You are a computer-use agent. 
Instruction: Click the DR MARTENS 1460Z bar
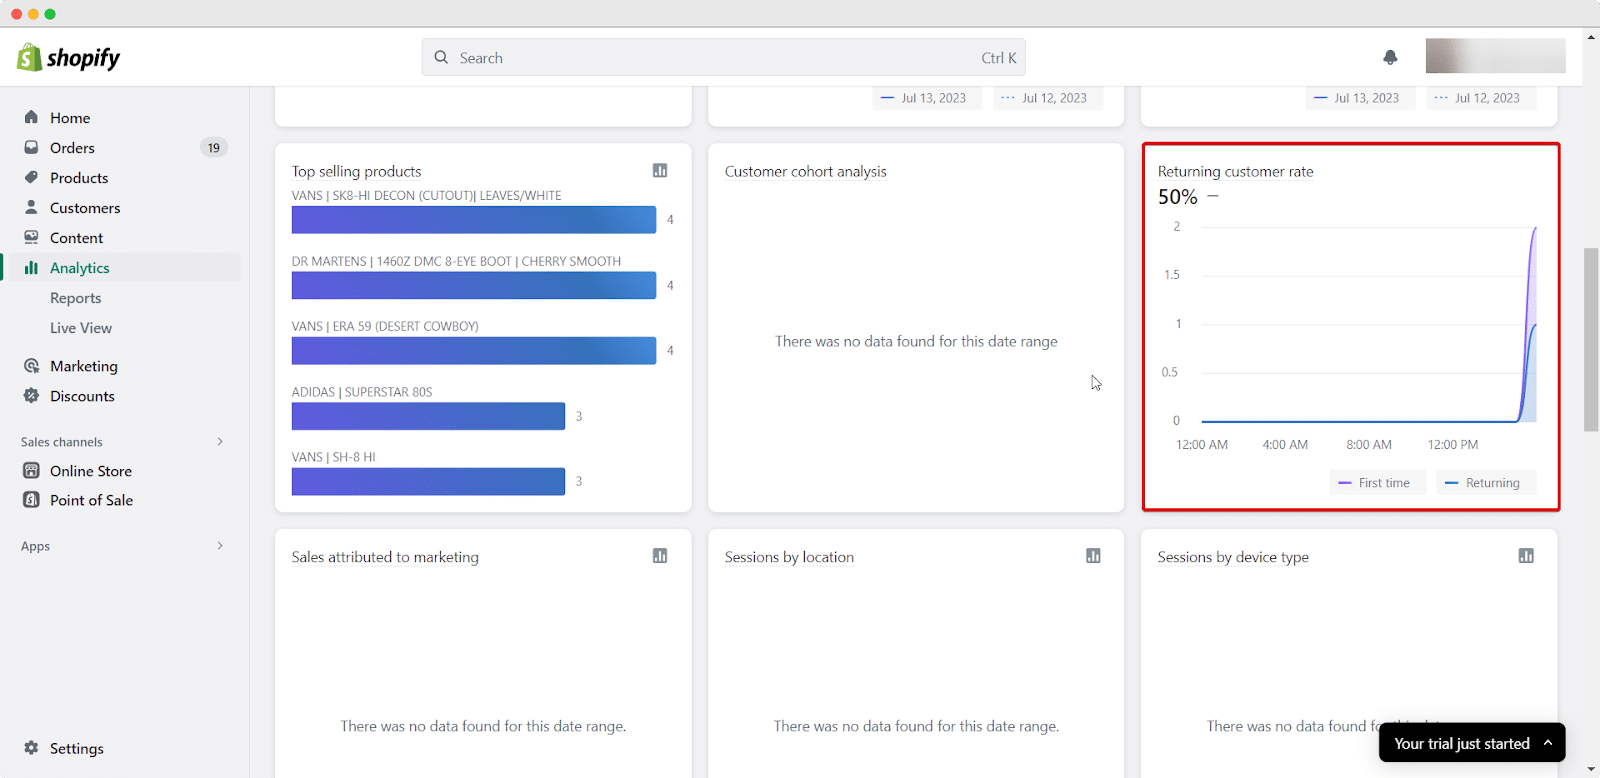[474, 285]
